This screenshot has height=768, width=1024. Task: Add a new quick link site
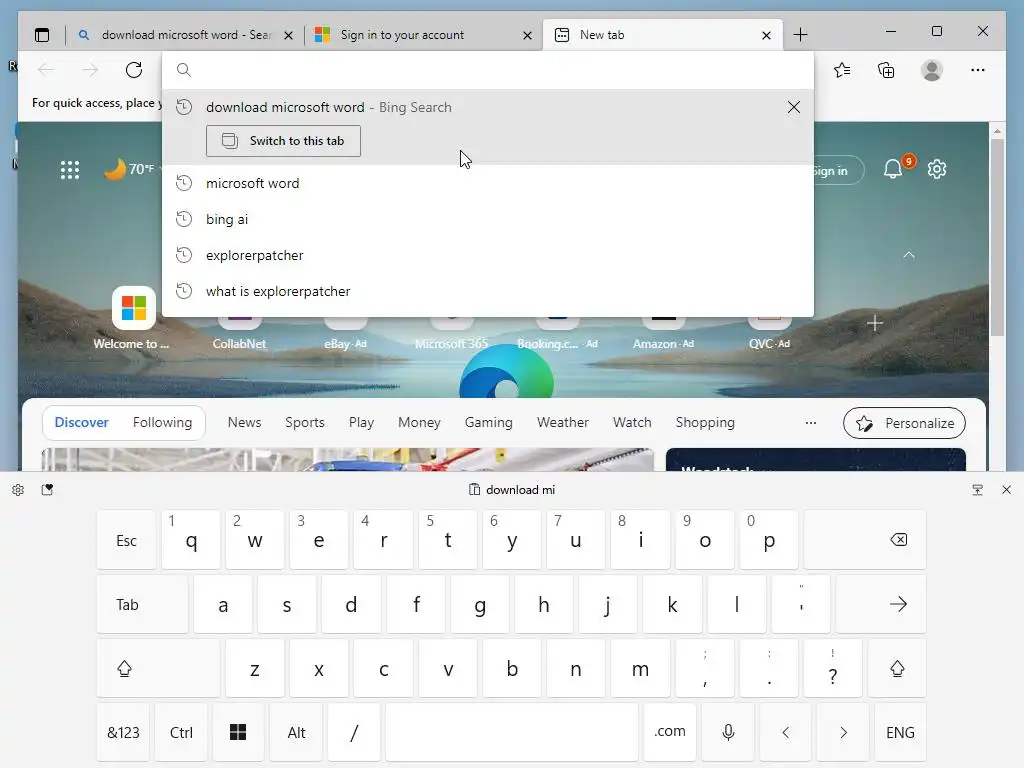tap(874, 323)
